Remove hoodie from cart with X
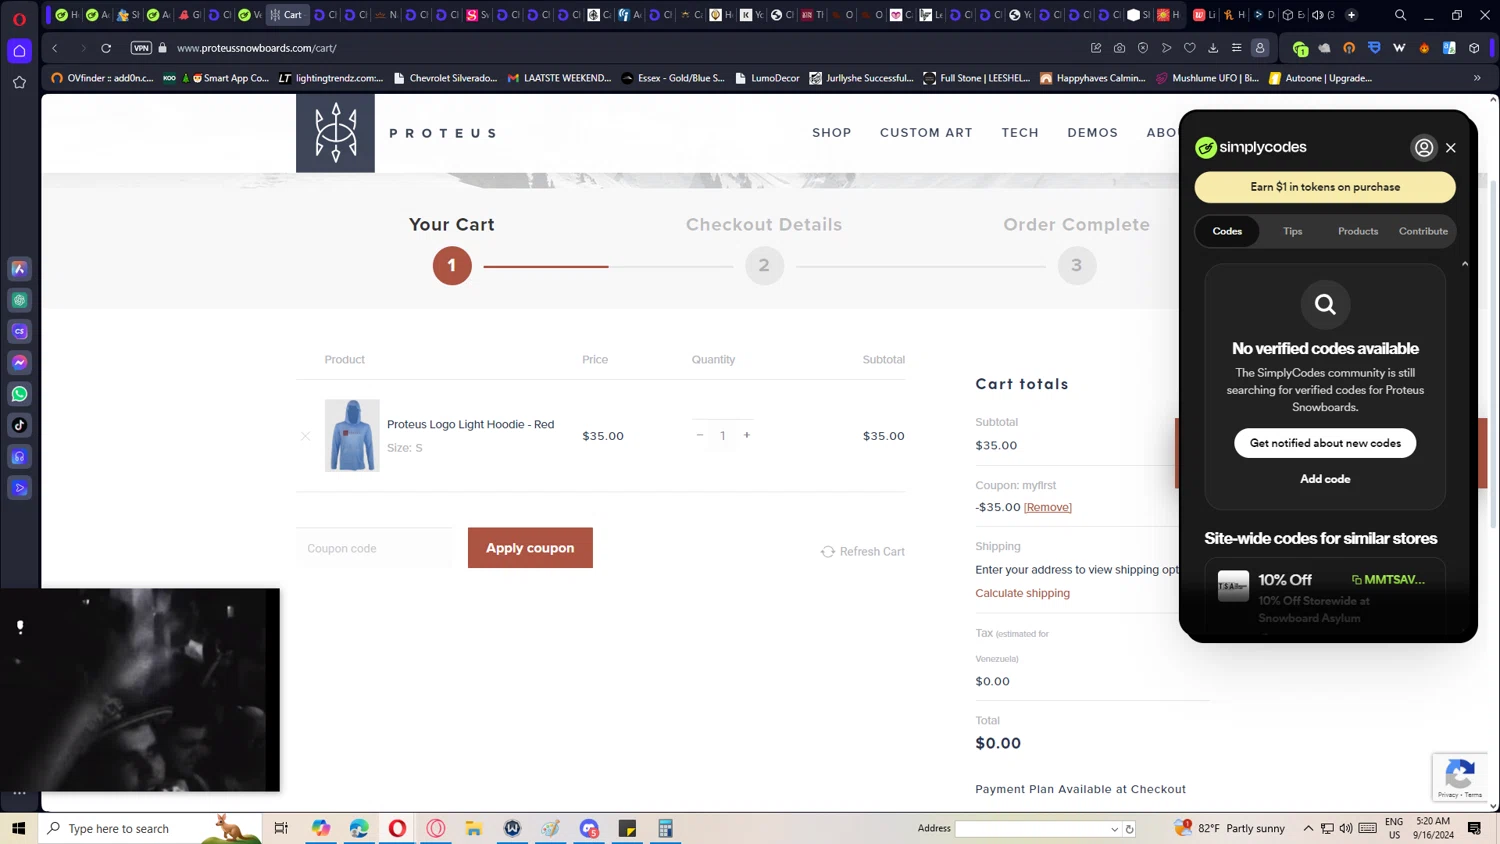 (305, 436)
